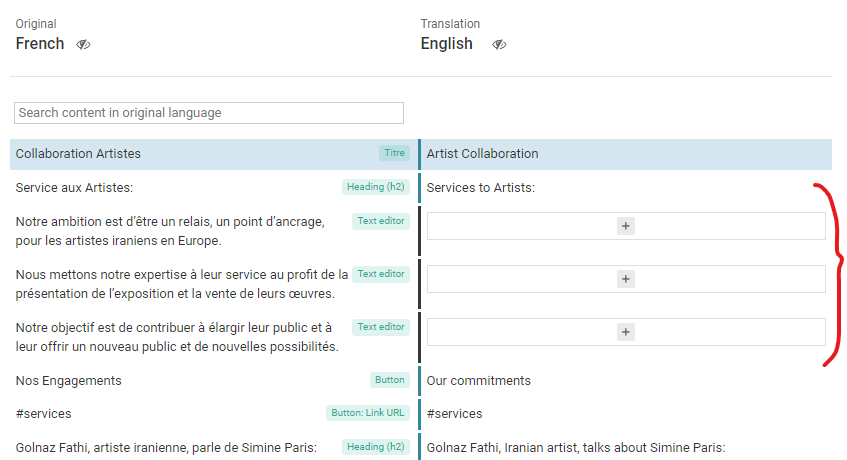Toggle the eye icon next to English
The image size is (847, 460).
point(499,44)
